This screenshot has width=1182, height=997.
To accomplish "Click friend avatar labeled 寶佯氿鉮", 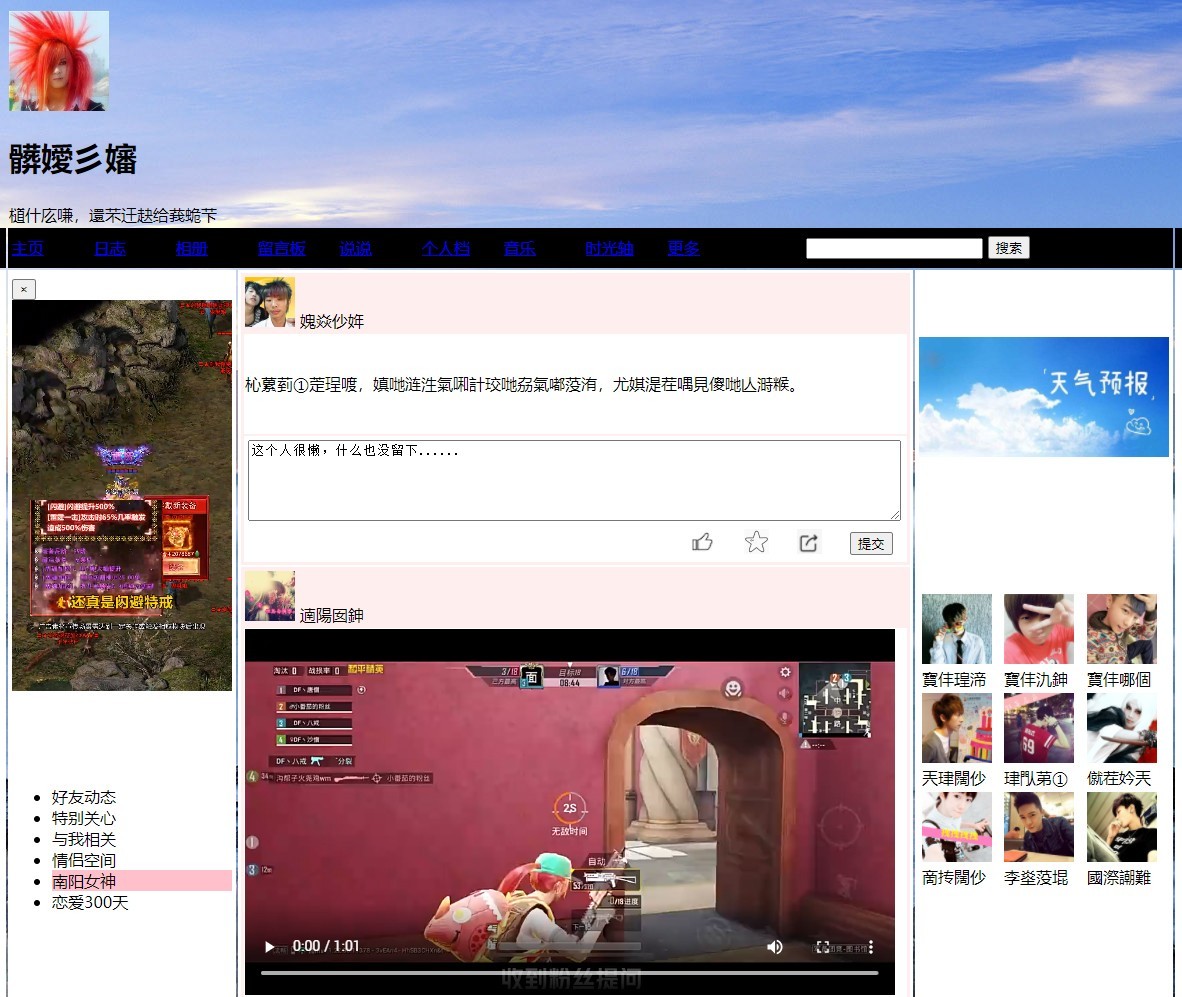I will (x=1039, y=628).
